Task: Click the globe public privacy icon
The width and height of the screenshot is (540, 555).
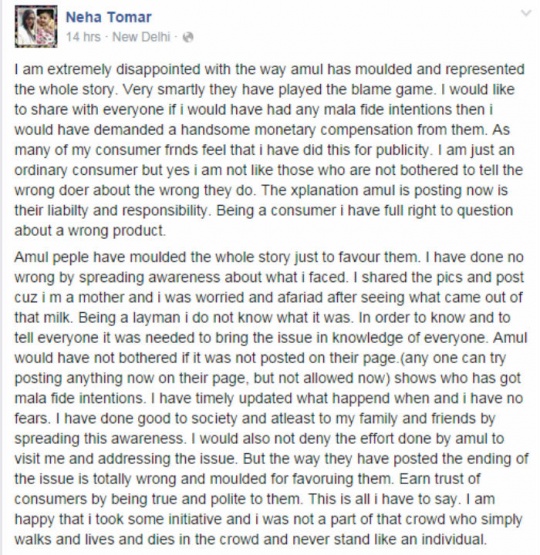Action: [188, 37]
